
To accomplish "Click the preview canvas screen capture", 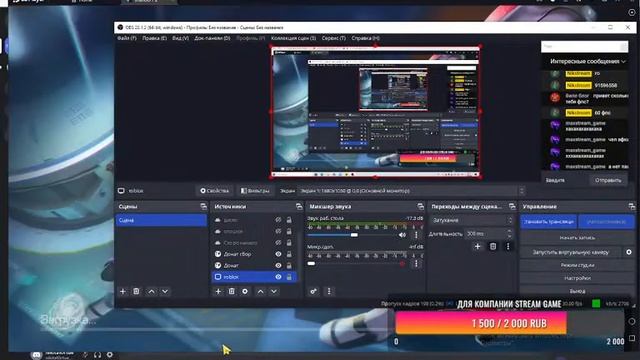I will click(x=375, y=112).
